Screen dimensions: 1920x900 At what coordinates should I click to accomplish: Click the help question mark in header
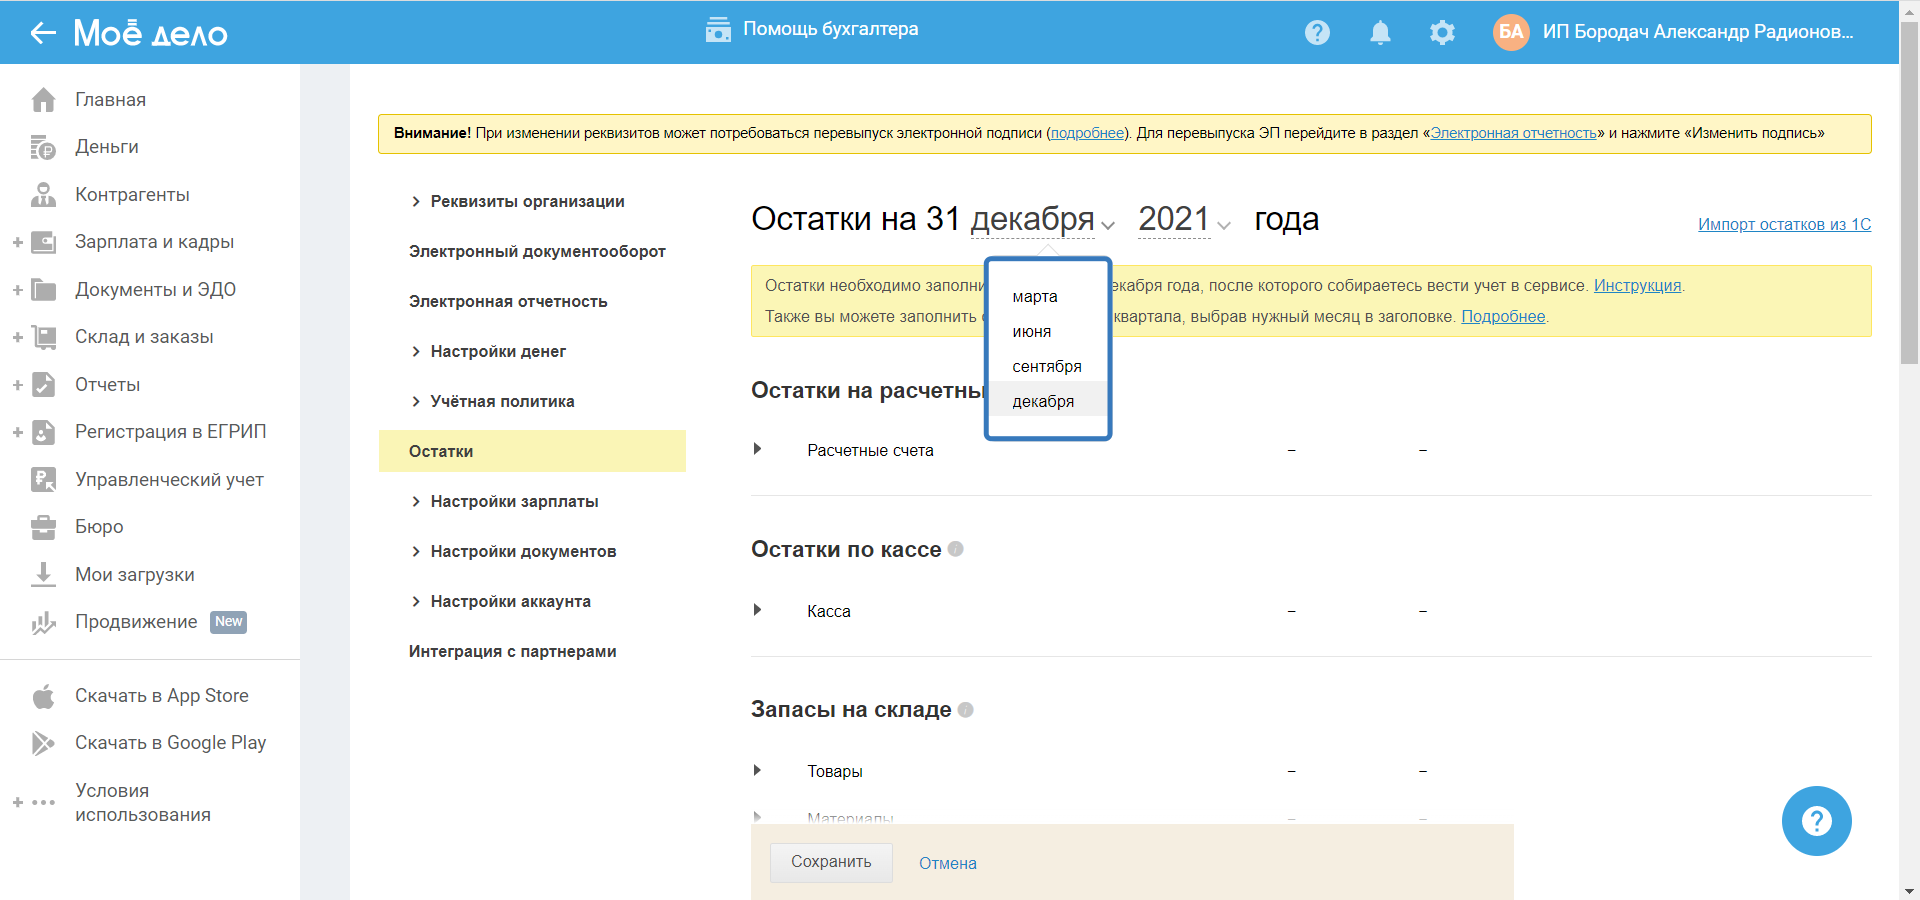1317,33
